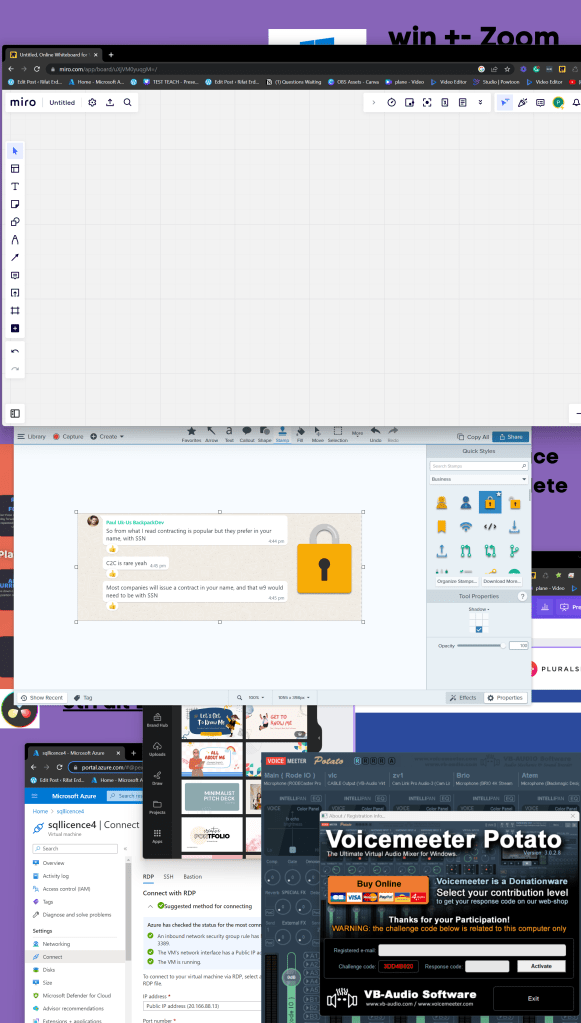Select the Pen tool in Miro's toolbar
Viewport: 581px width, 1023px height.
point(15,240)
